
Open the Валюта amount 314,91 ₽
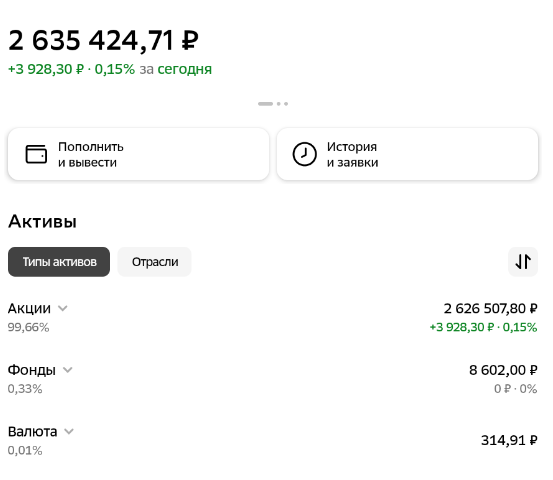click(509, 440)
